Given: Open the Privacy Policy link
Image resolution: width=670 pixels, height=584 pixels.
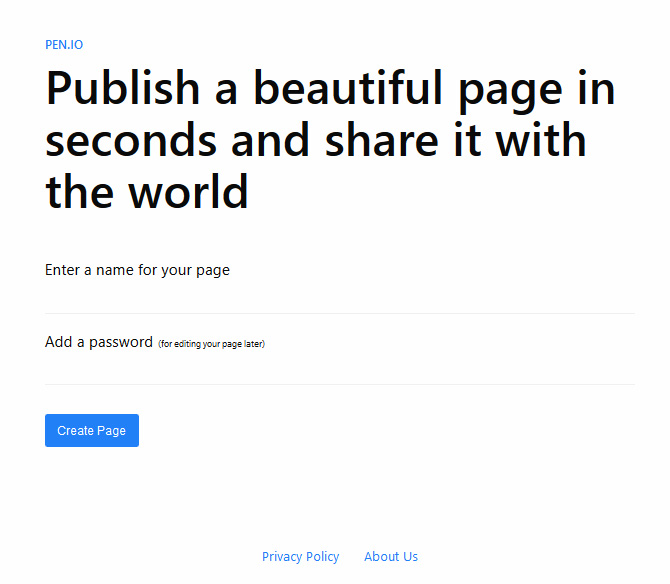Looking at the screenshot, I should coord(300,557).
